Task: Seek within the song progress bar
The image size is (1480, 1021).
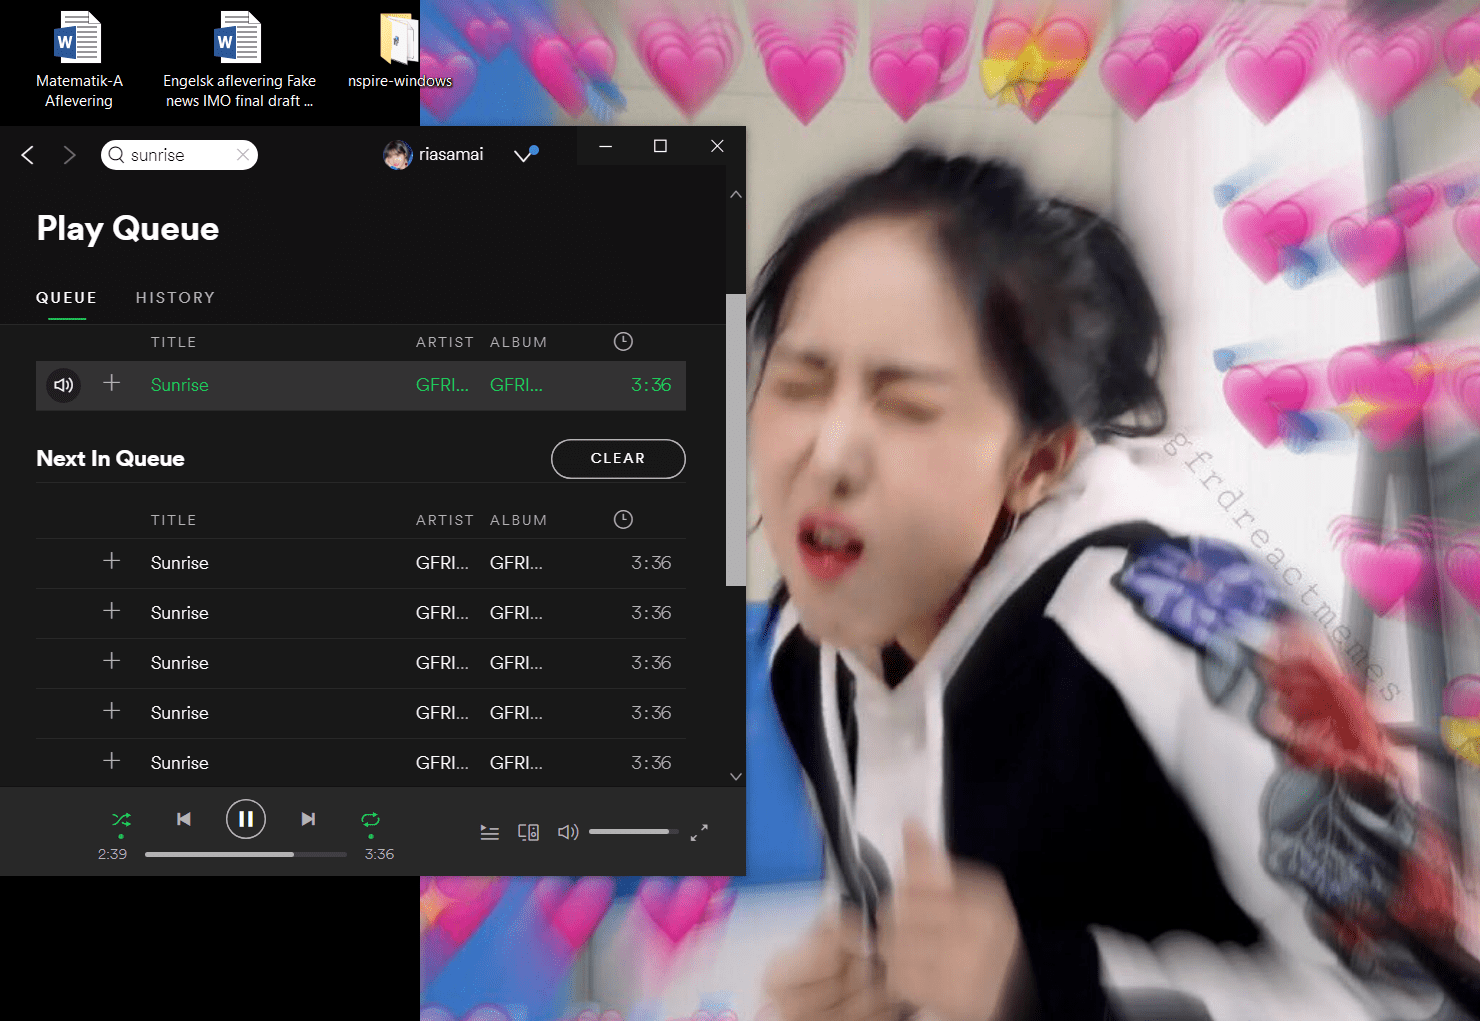Action: pos(246,854)
